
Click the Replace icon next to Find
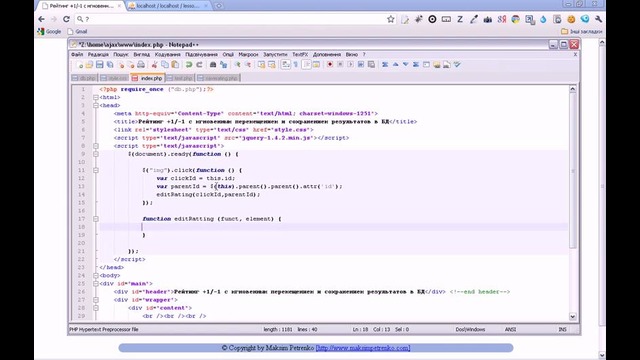223,65
